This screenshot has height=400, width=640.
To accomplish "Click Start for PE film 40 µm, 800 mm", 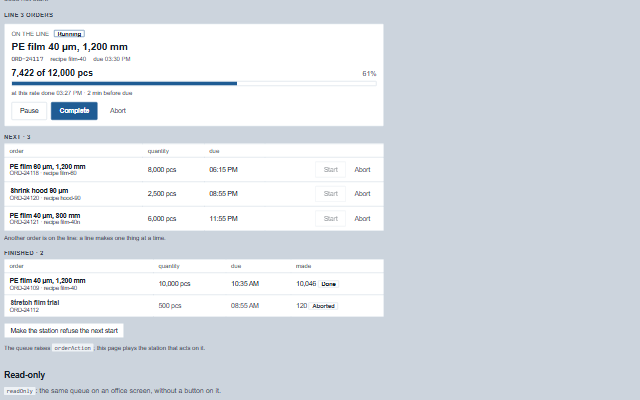I will pos(331,218).
